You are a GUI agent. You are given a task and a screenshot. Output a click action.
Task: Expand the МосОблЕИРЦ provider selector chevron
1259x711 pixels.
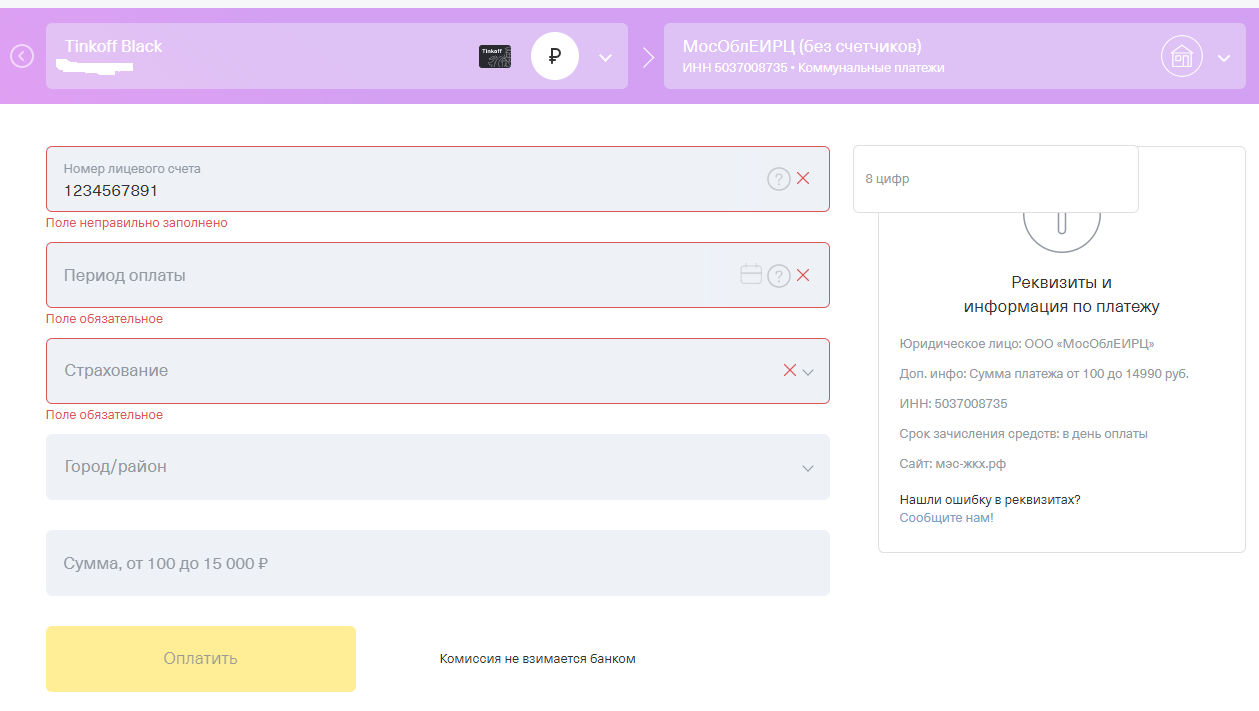click(1225, 58)
